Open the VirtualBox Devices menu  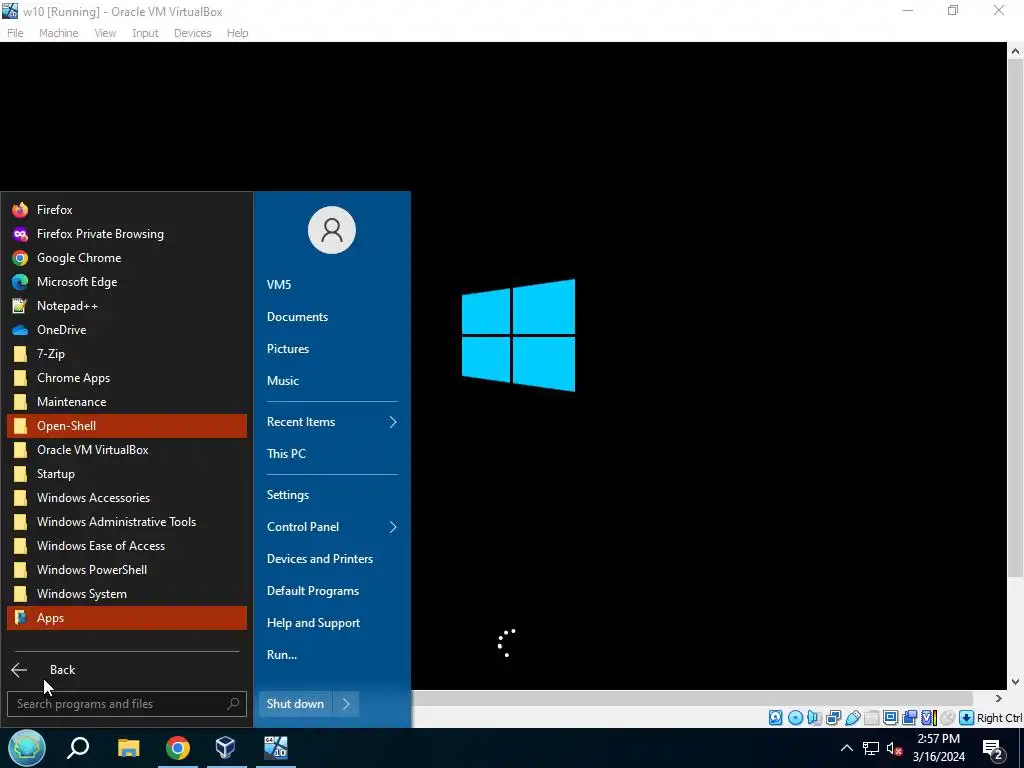[192, 33]
